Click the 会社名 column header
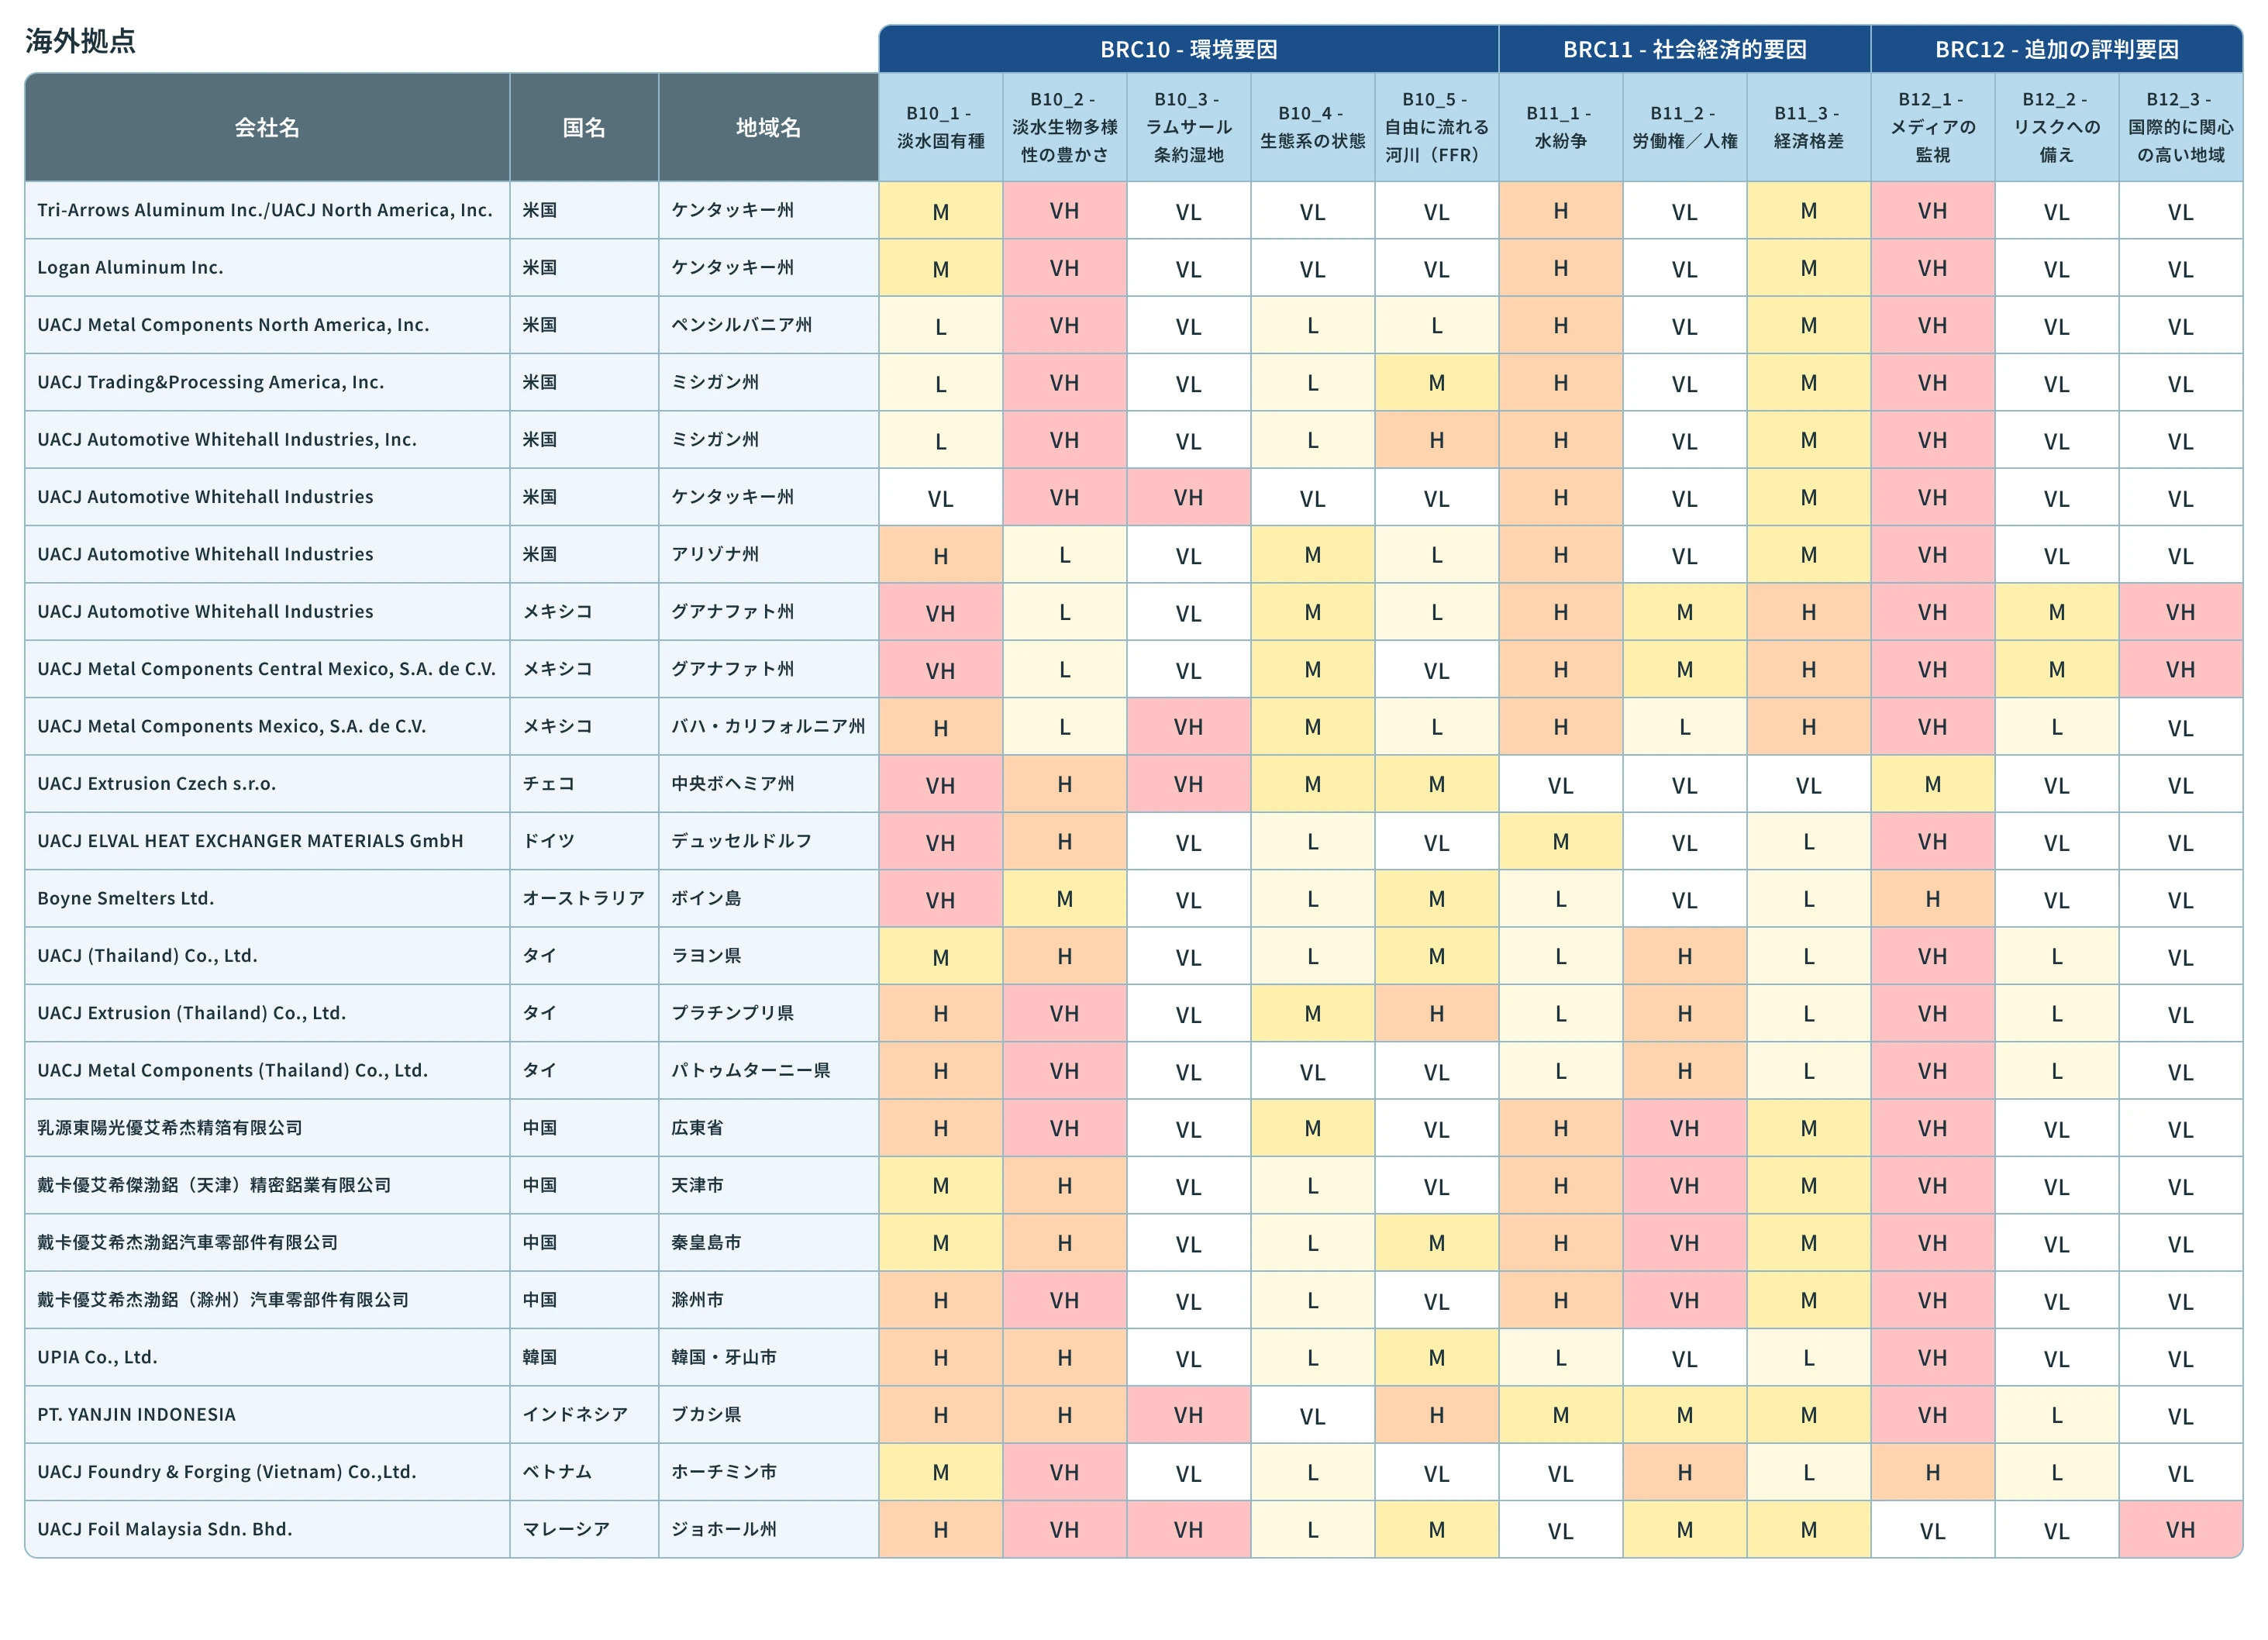Screen dimensions: 2268x1640 267,127
